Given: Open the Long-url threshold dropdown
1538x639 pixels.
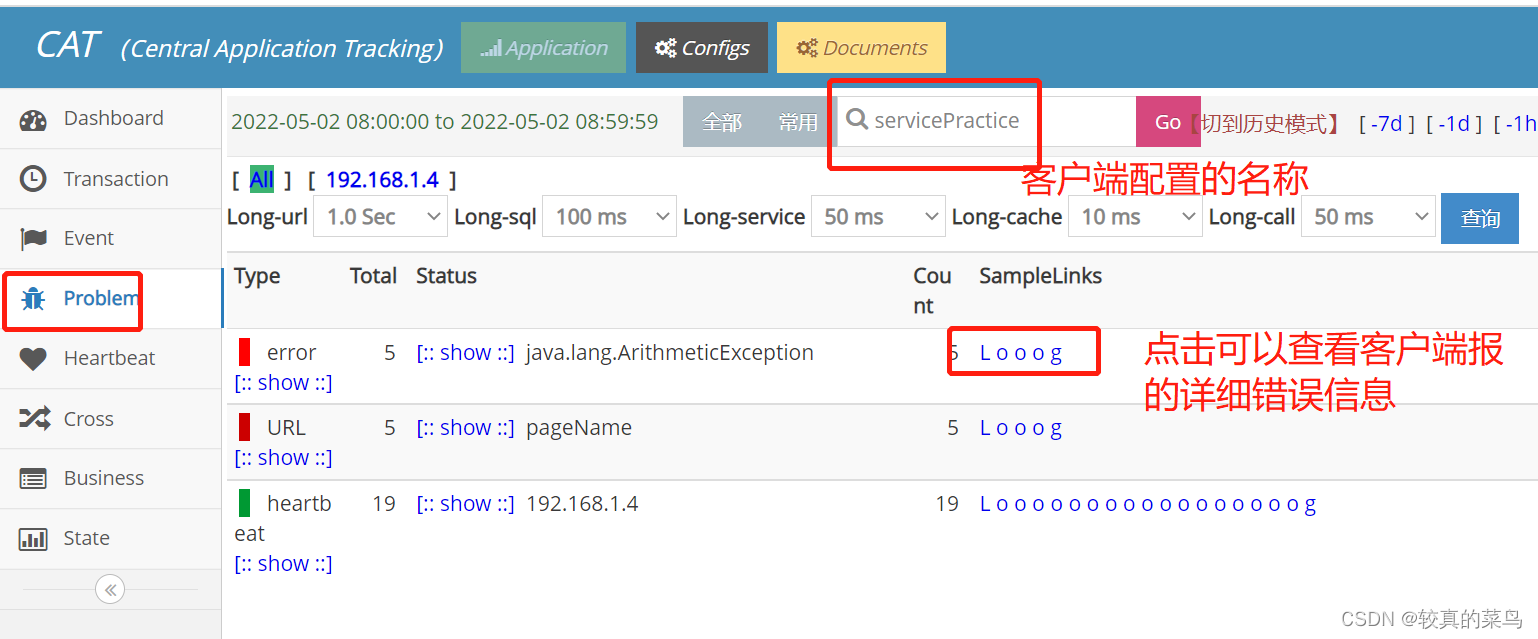Looking at the screenshot, I should point(380,217).
